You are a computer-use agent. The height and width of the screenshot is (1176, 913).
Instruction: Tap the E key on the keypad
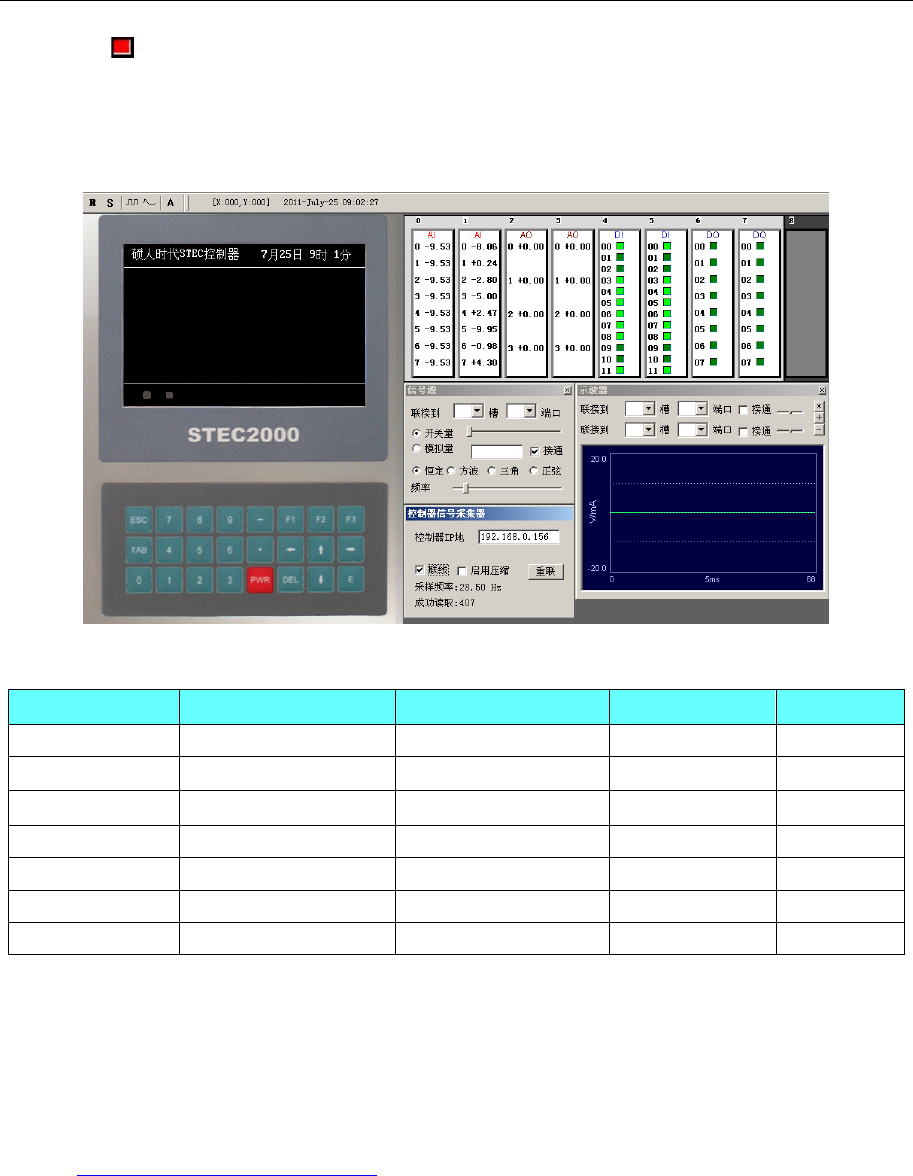pos(350,580)
